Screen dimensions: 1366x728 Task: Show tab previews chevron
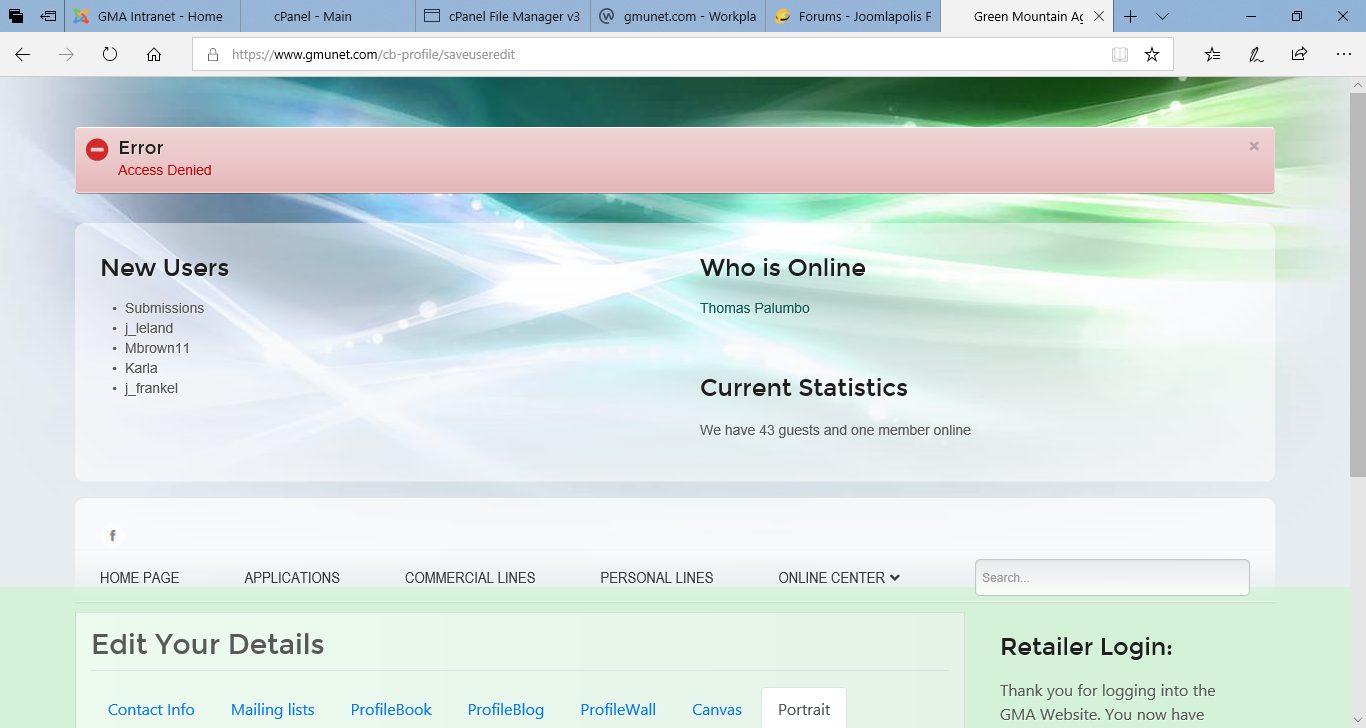(x=1162, y=17)
